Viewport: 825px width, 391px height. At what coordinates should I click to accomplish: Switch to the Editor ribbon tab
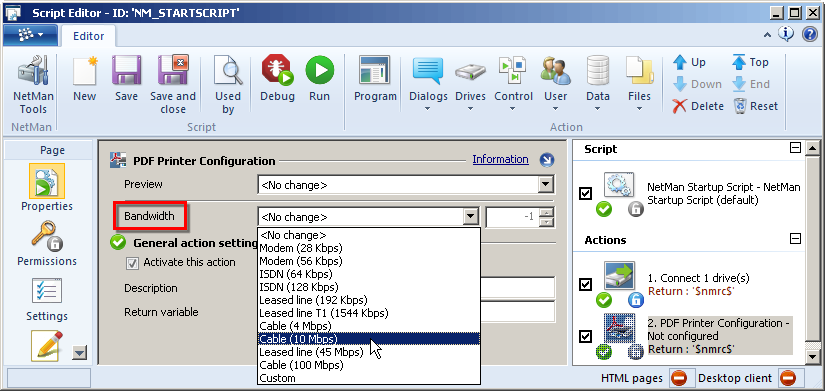click(88, 36)
